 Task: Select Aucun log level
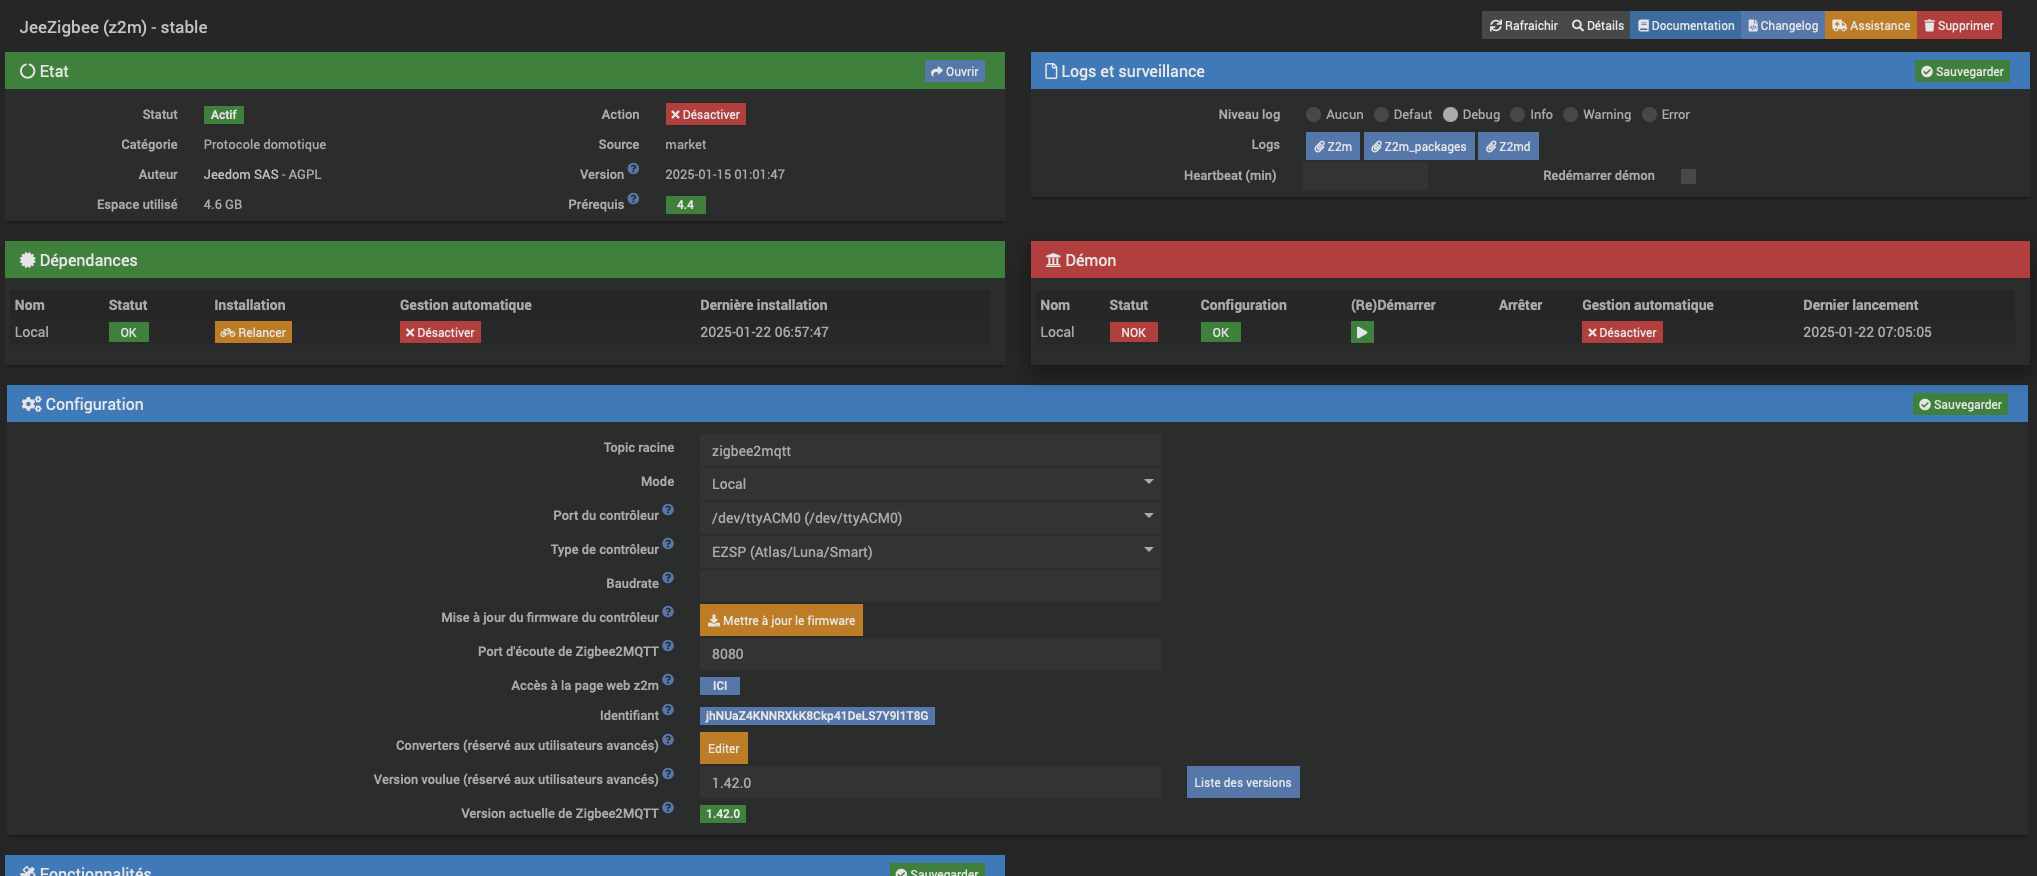click(x=1314, y=115)
